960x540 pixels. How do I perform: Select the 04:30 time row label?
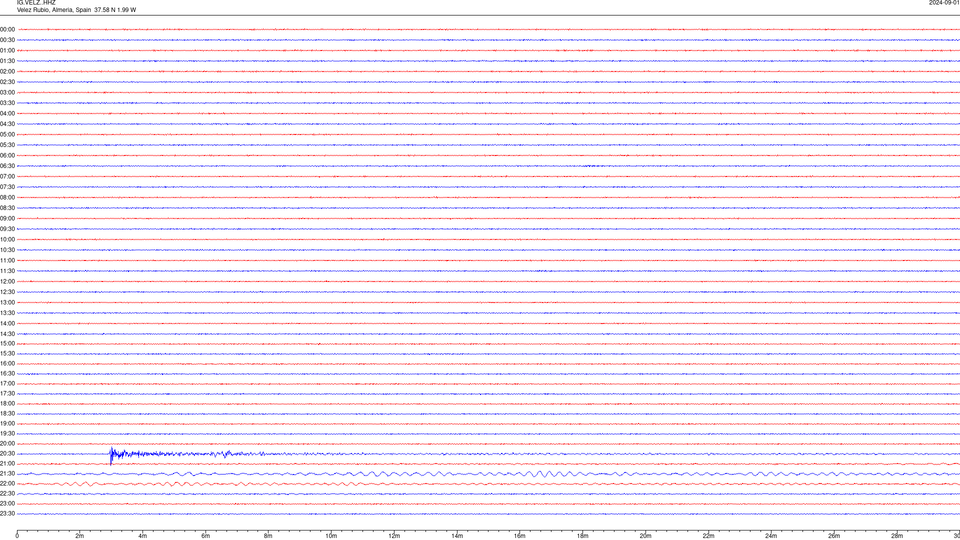[x=7, y=124]
